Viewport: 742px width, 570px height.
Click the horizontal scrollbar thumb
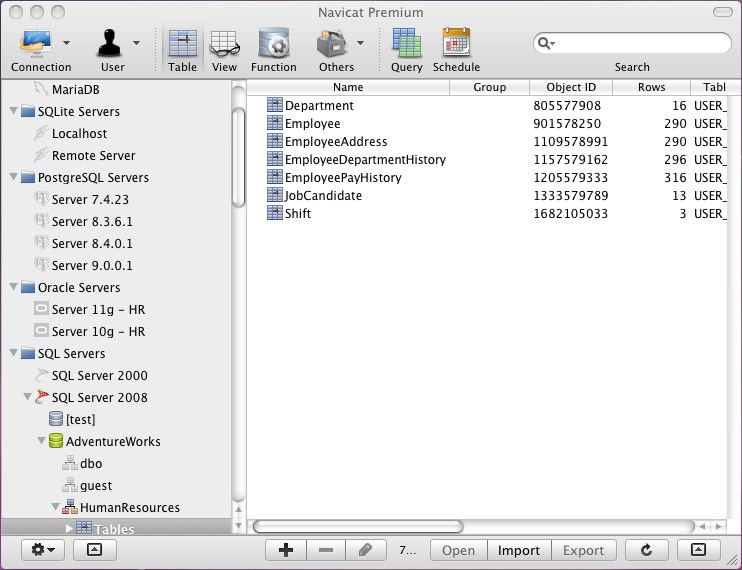point(358,526)
